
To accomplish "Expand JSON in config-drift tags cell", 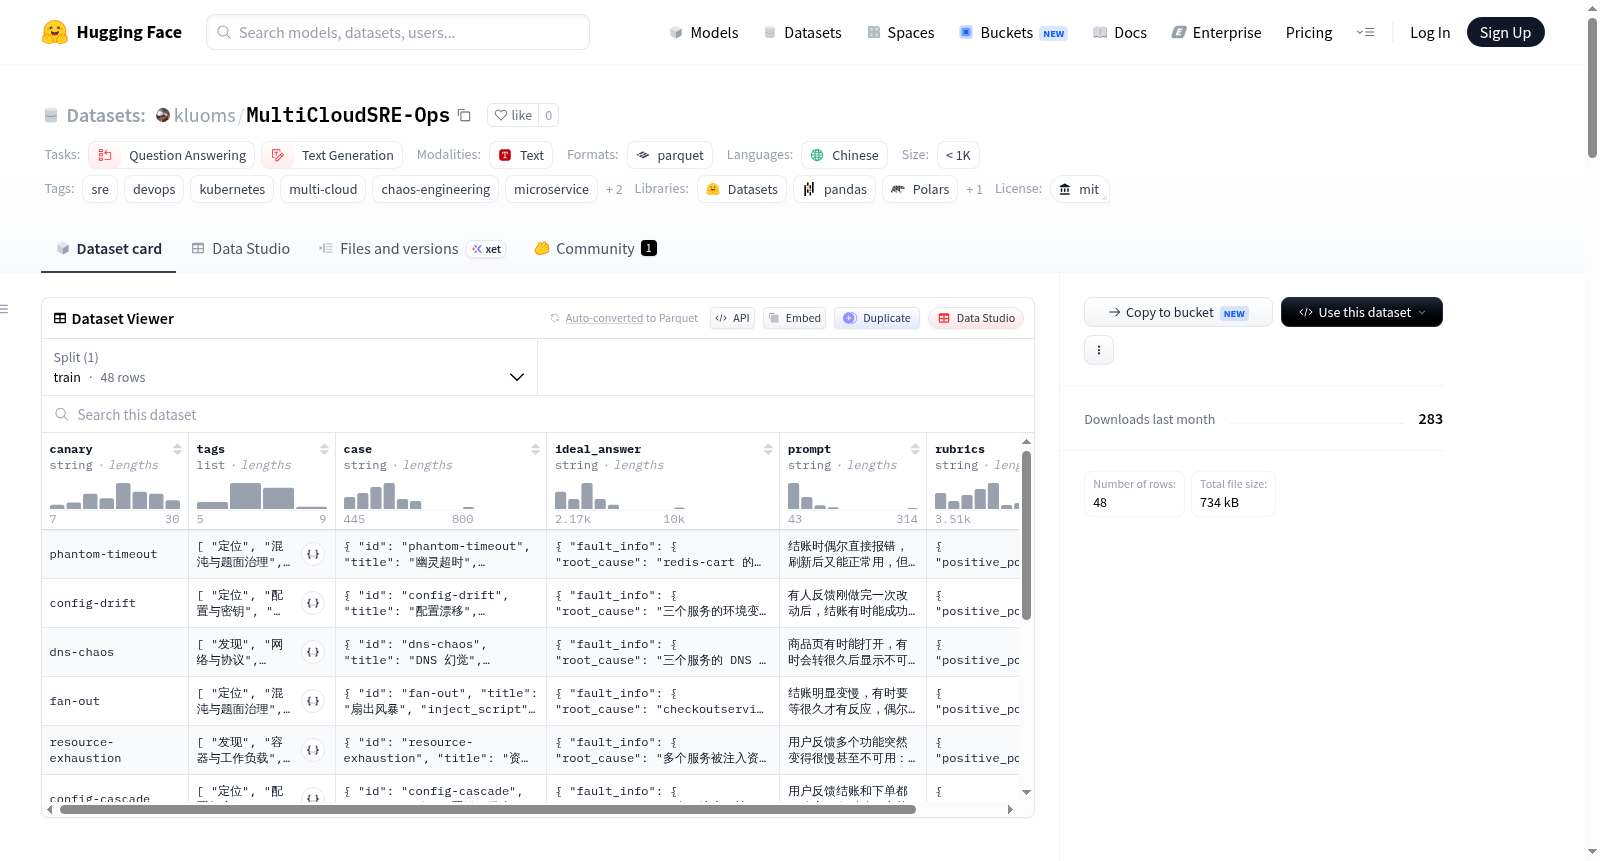I will coord(313,603).
